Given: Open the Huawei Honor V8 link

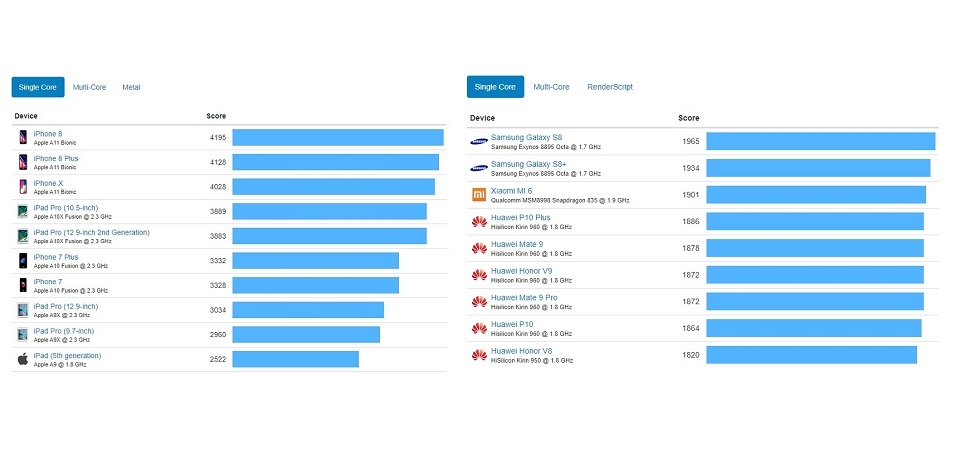Looking at the screenshot, I should click(522, 351).
